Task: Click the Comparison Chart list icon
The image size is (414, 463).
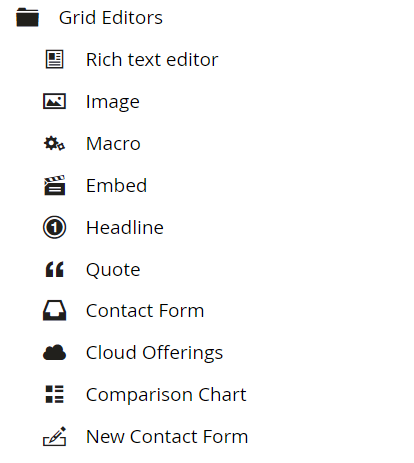Action: tap(54, 394)
